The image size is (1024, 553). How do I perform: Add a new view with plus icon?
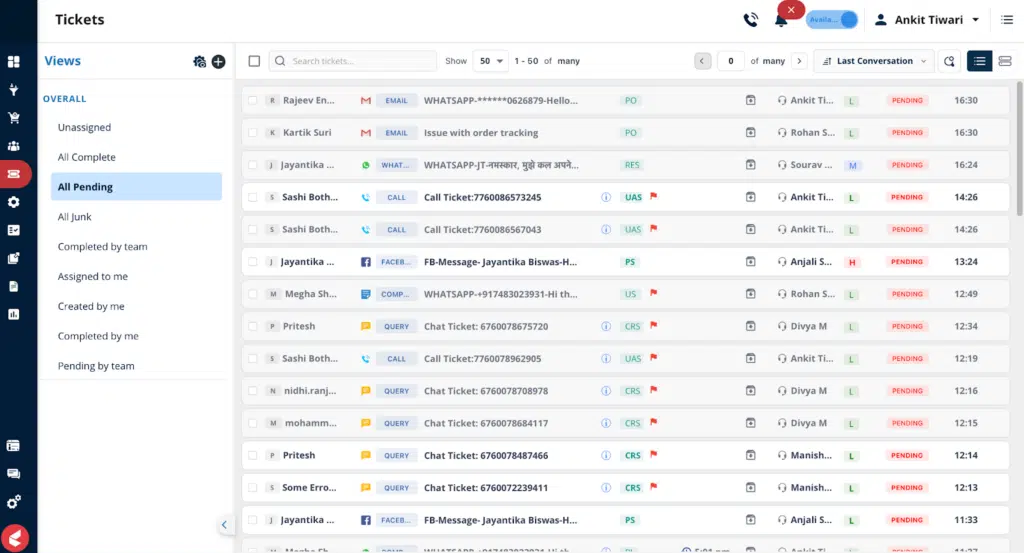[219, 62]
